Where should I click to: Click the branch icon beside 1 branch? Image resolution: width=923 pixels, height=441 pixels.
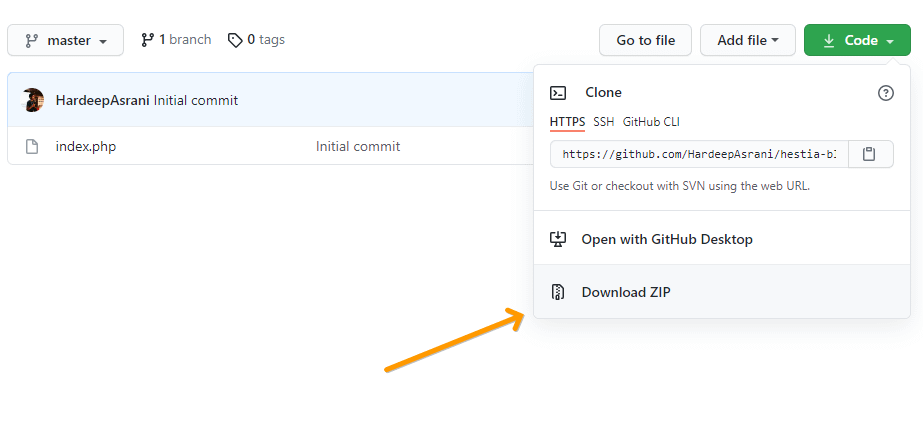pyautogui.click(x=147, y=40)
